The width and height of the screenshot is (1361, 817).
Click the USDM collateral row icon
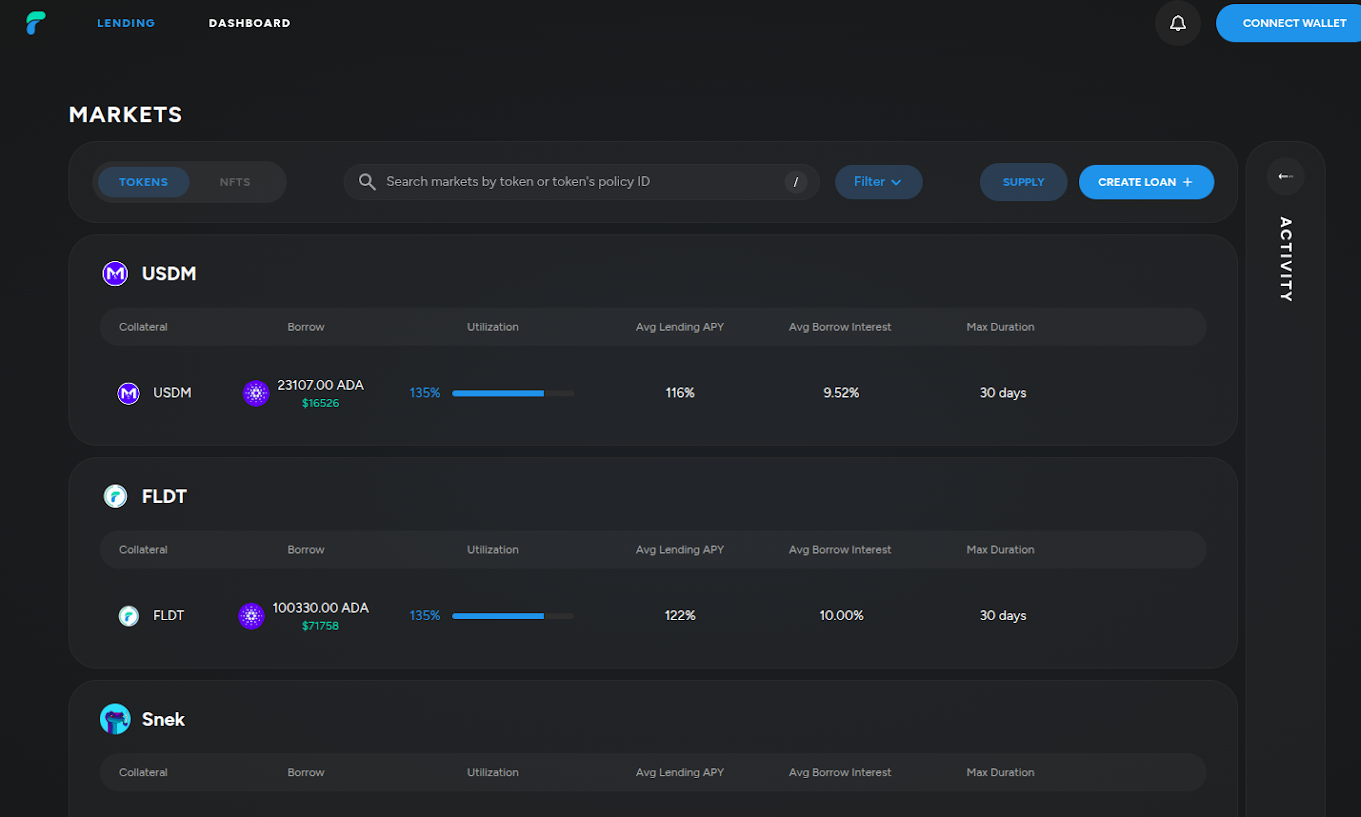(x=128, y=393)
